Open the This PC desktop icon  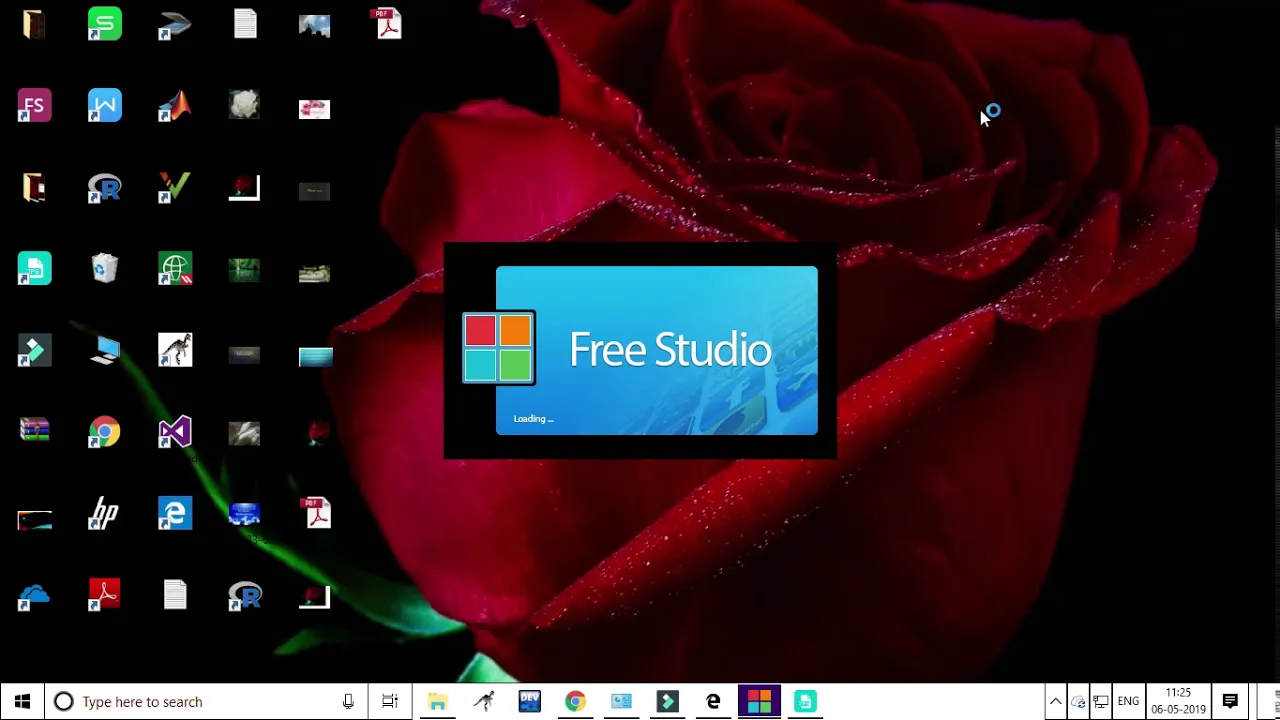coord(105,351)
